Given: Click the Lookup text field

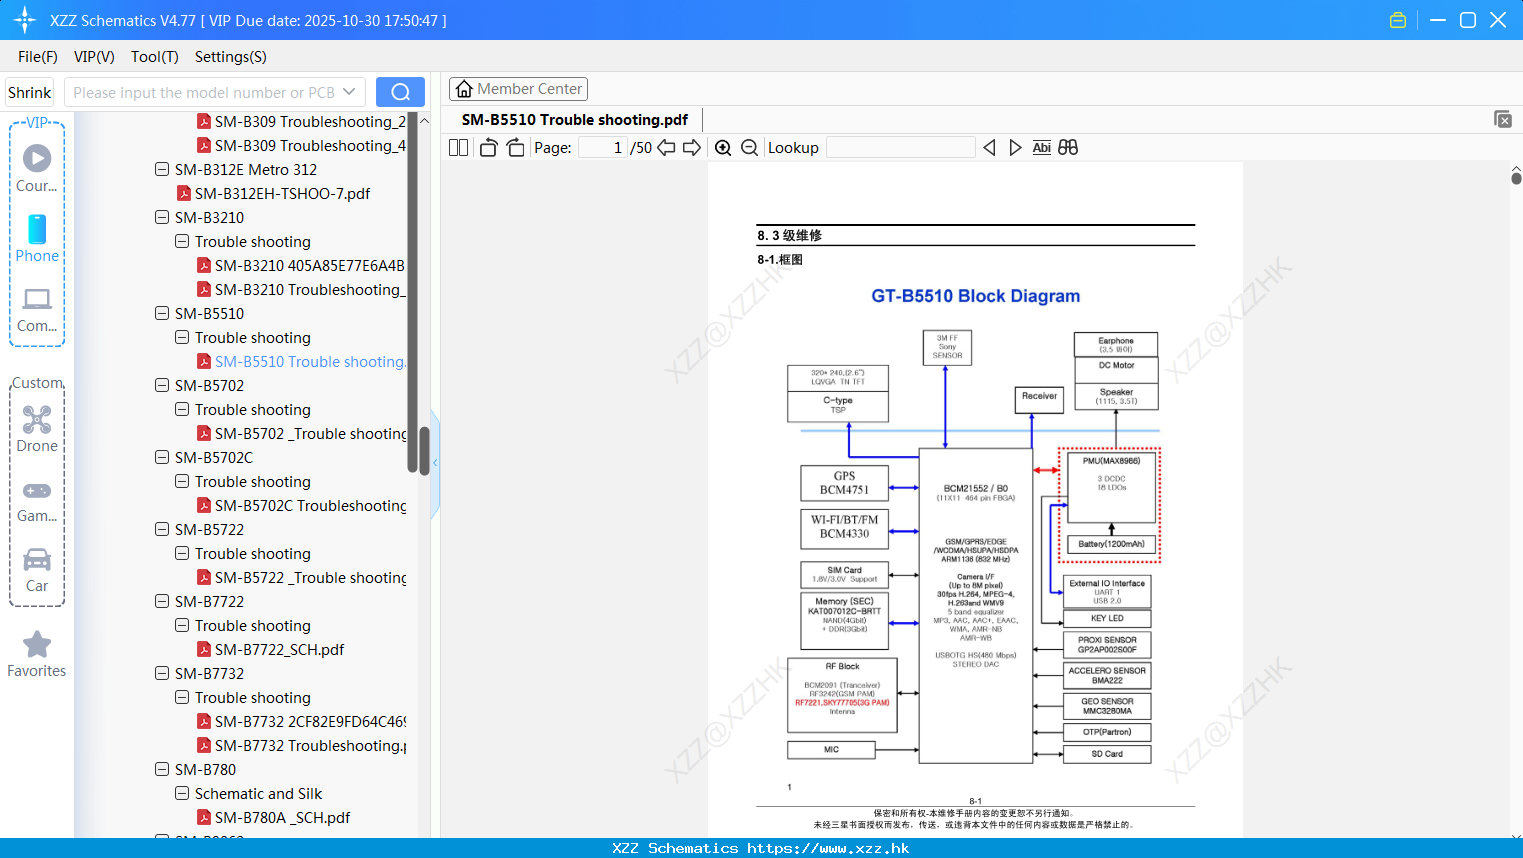Looking at the screenshot, I should pyautogui.click(x=901, y=148).
